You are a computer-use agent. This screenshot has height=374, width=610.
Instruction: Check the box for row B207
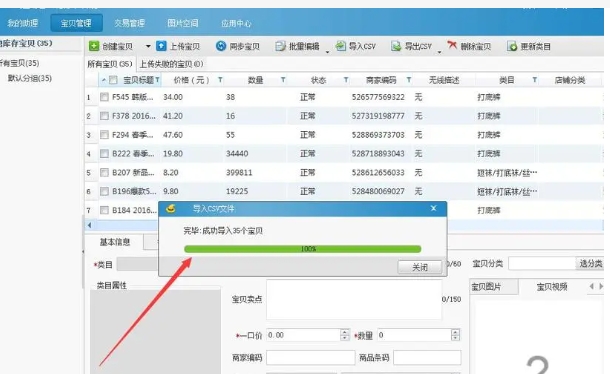click(104, 172)
